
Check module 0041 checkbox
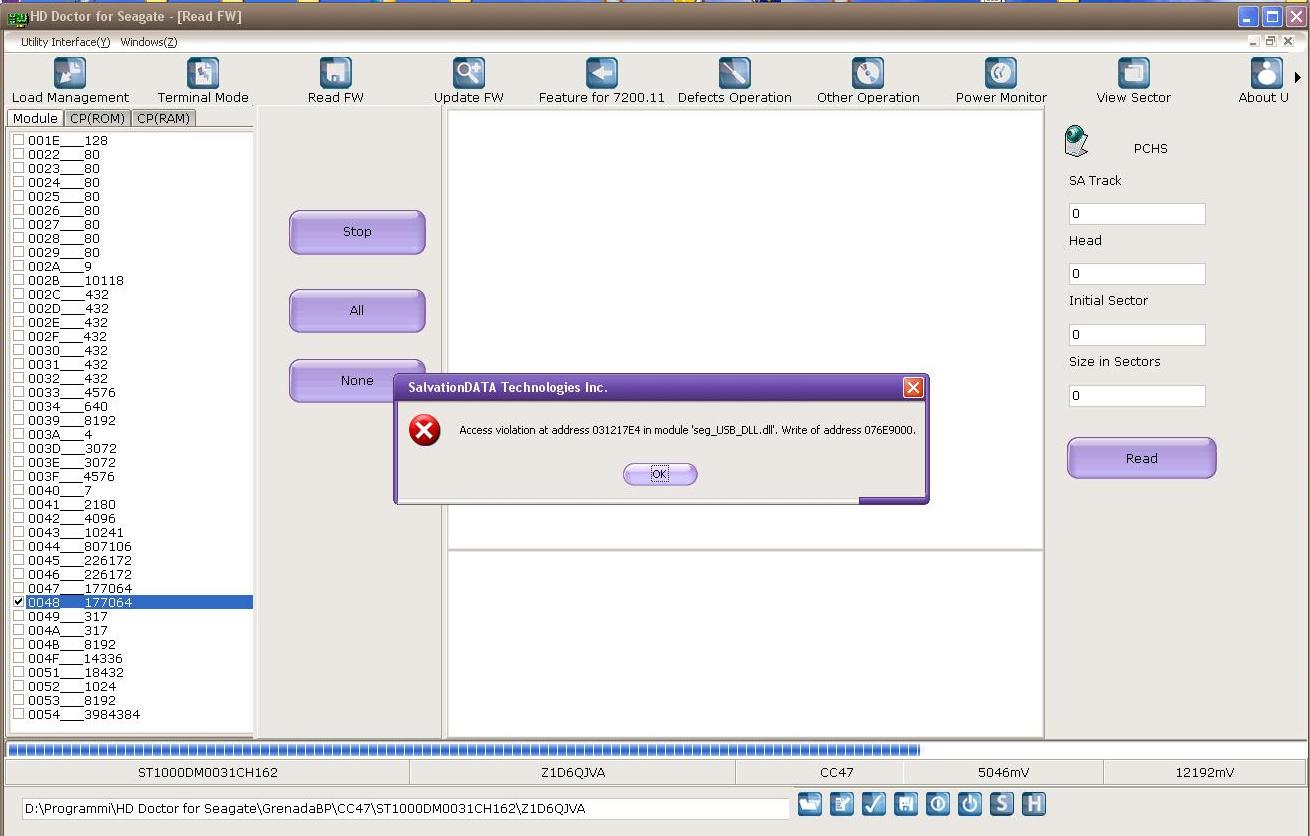18,504
